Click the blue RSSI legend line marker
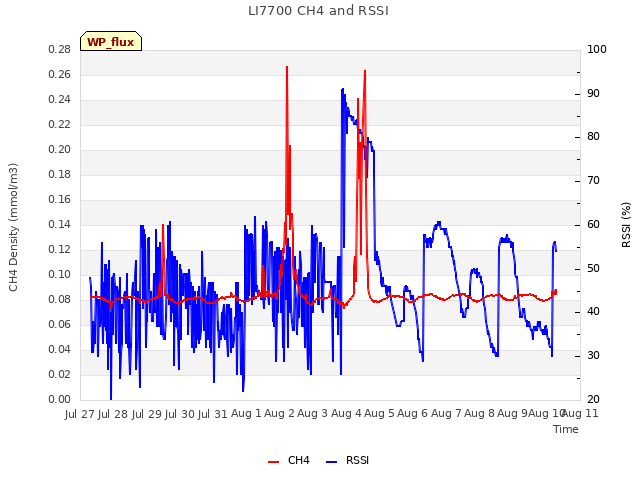 click(331, 462)
